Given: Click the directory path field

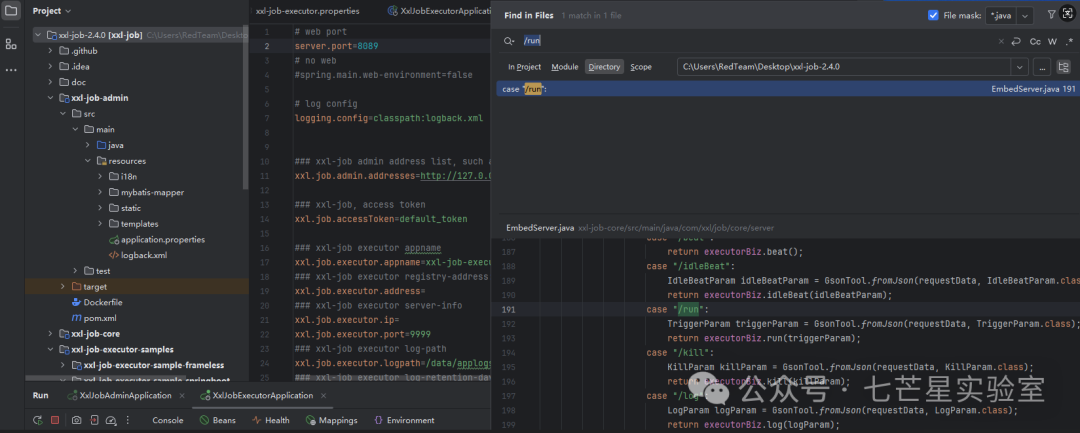Looking at the screenshot, I should tap(844, 67).
